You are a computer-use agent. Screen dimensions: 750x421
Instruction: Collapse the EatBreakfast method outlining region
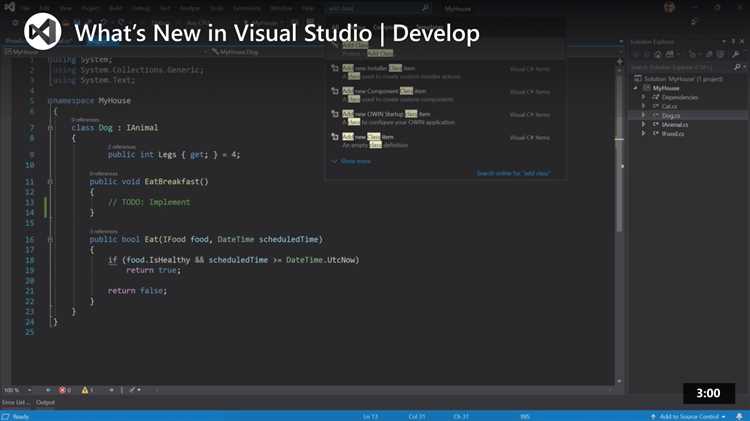coord(50,182)
